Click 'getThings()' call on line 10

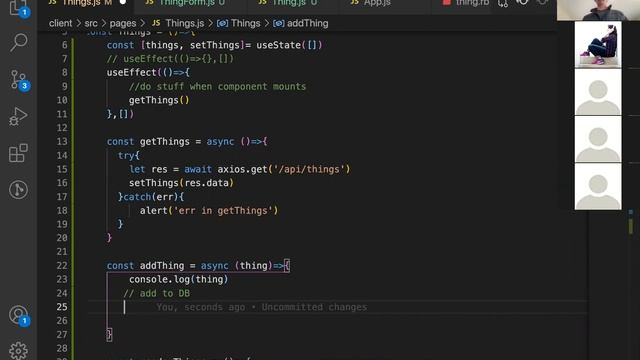point(159,100)
